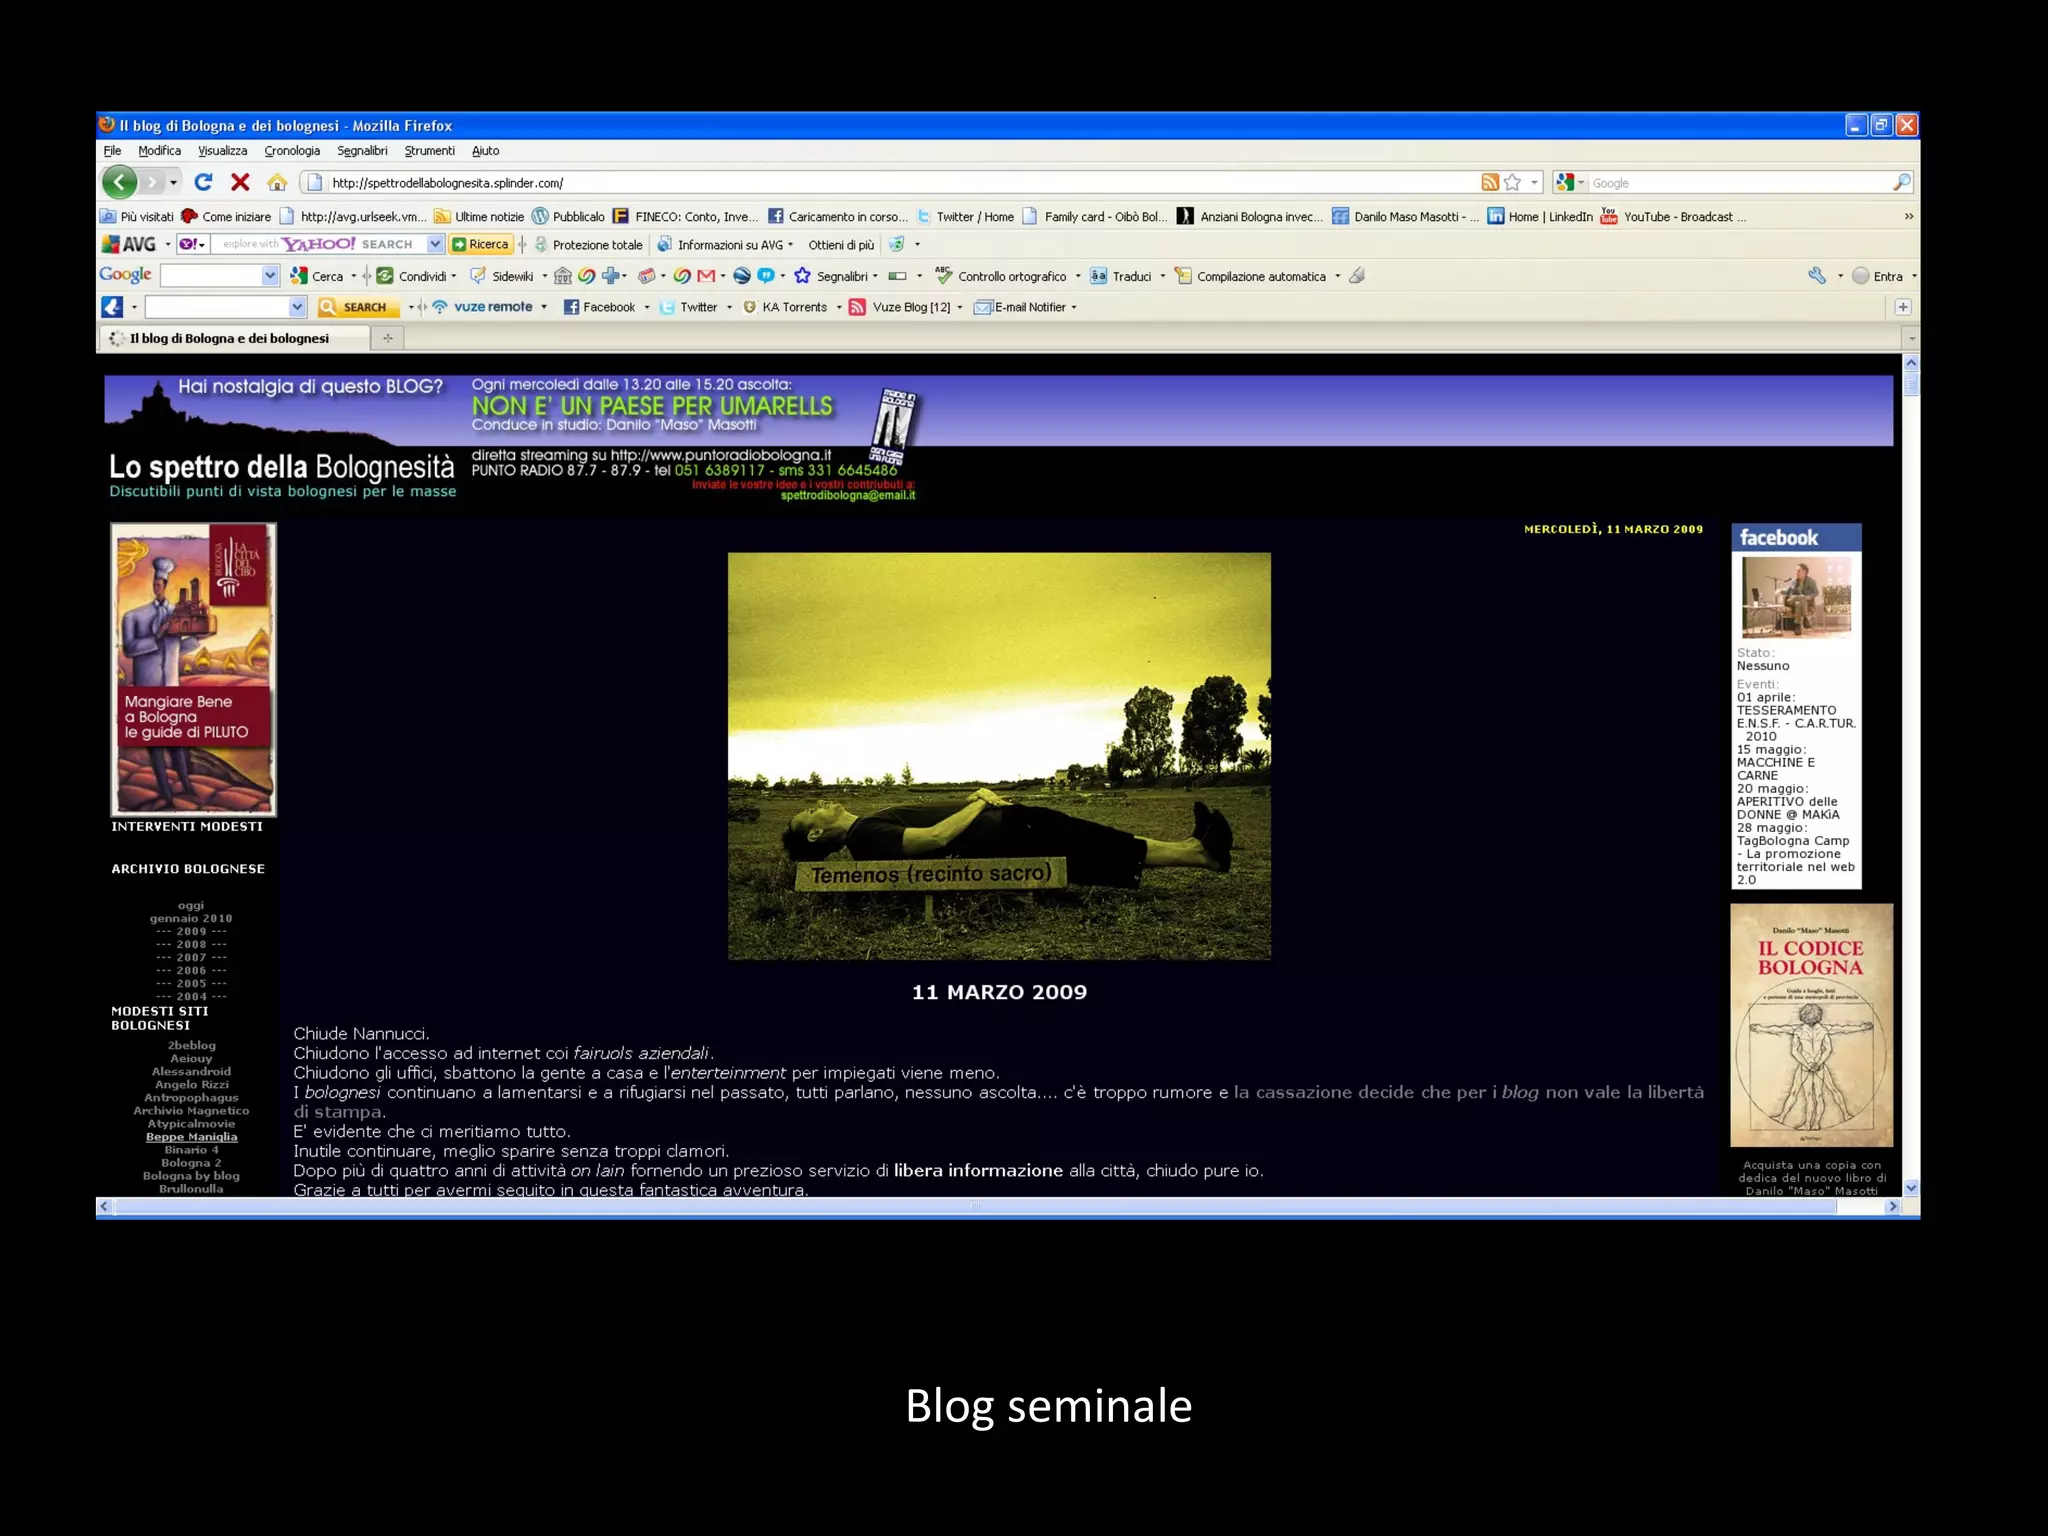Viewport: 2048px width, 1536px height.
Task: Open the Vuze toolbar search field dropdown
Action: pyautogui.click(x=297, y=307)
